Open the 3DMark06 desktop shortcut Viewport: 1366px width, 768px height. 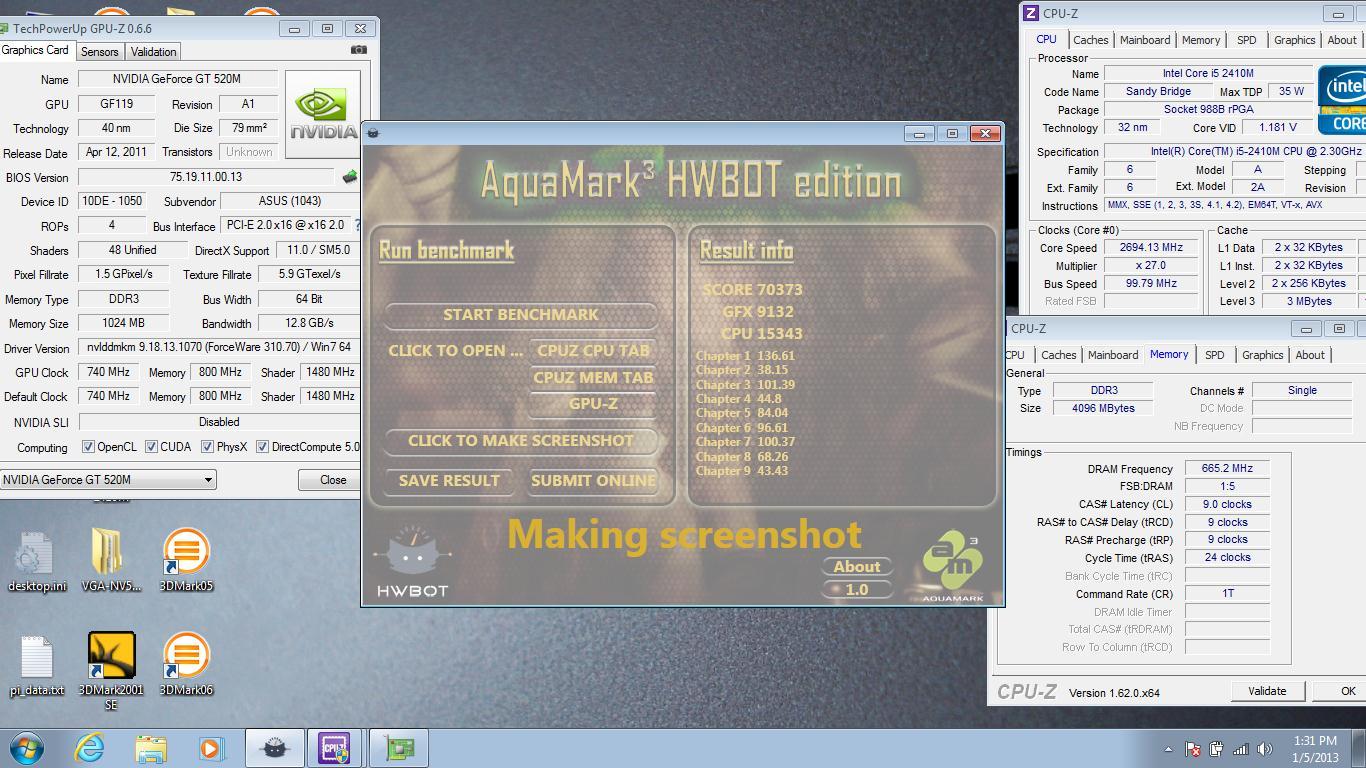[186, 666]
